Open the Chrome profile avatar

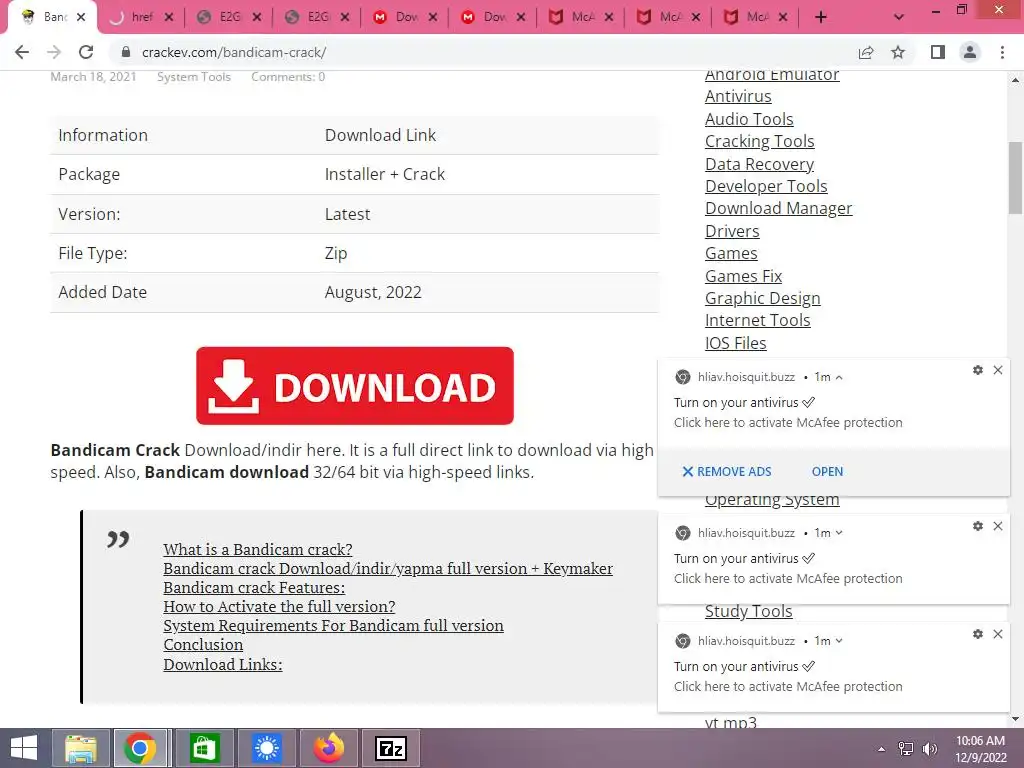pos(970,52)
